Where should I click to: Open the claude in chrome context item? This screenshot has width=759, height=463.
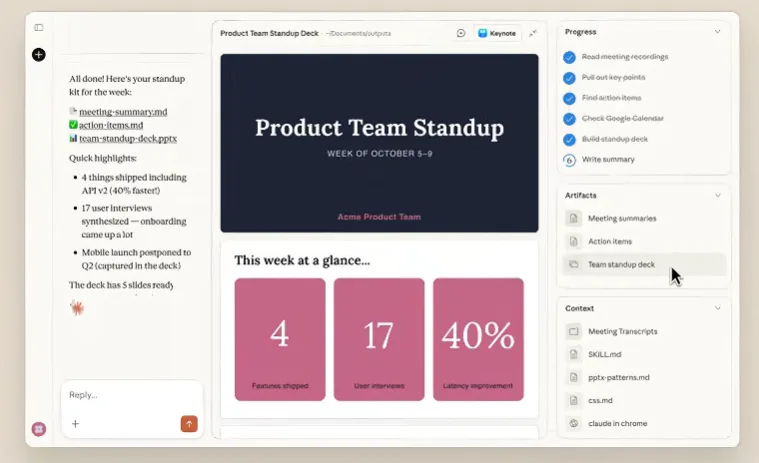click(x=616, y=423)
